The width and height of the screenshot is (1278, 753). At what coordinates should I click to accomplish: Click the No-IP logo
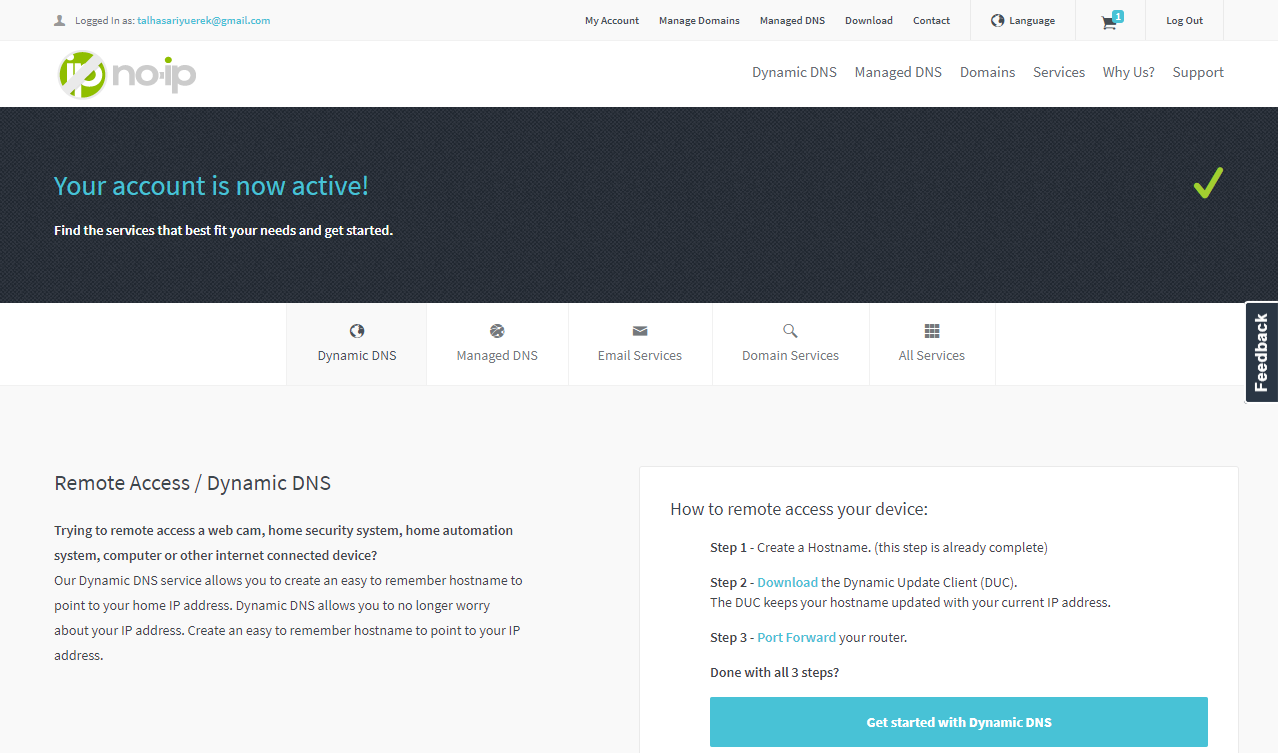(126, 74)
